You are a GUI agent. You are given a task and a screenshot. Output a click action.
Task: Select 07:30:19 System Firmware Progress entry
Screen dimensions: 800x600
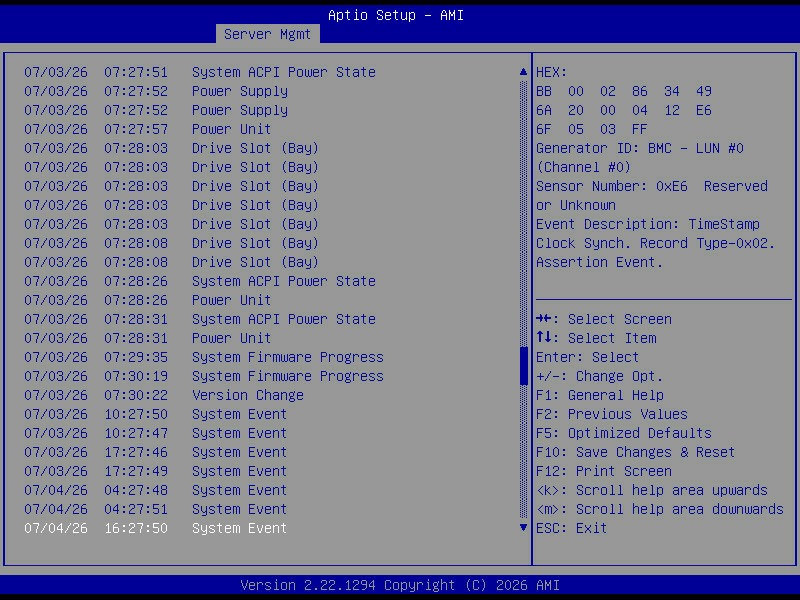click(x=204, y=376)
